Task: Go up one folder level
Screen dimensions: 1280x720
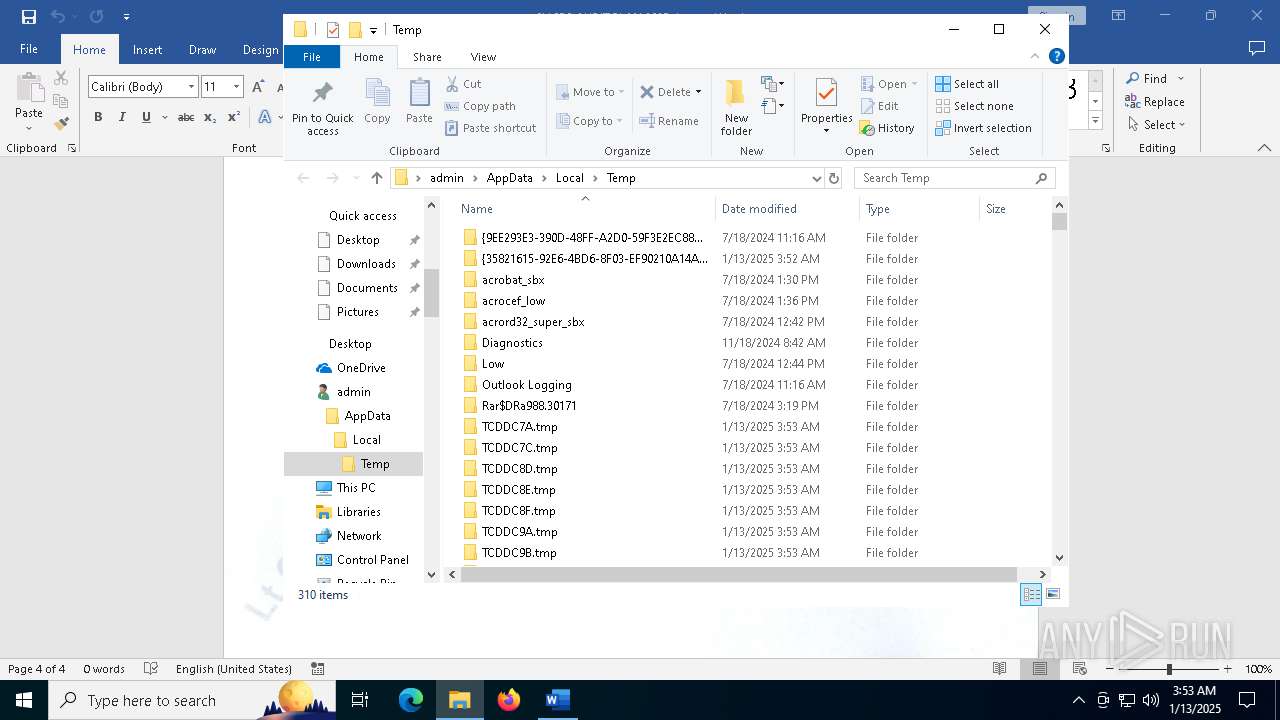Action: coord(376,178)
